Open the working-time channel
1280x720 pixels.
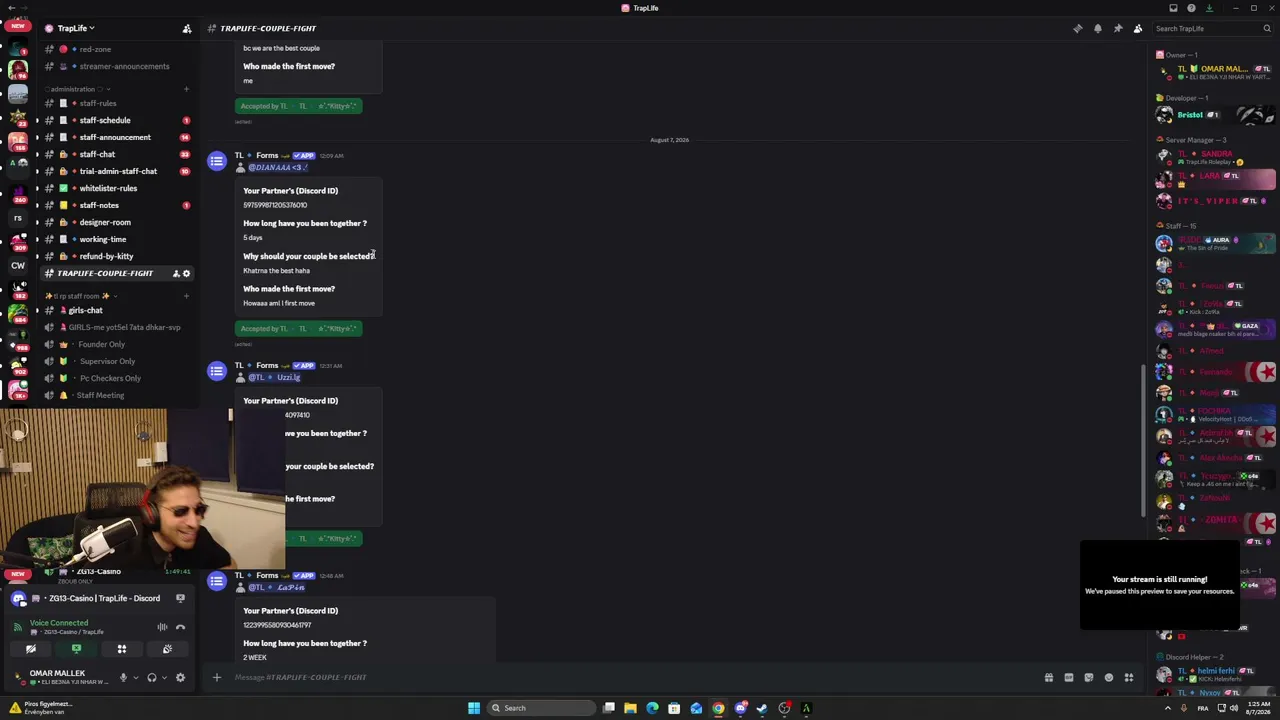[118, 239]
